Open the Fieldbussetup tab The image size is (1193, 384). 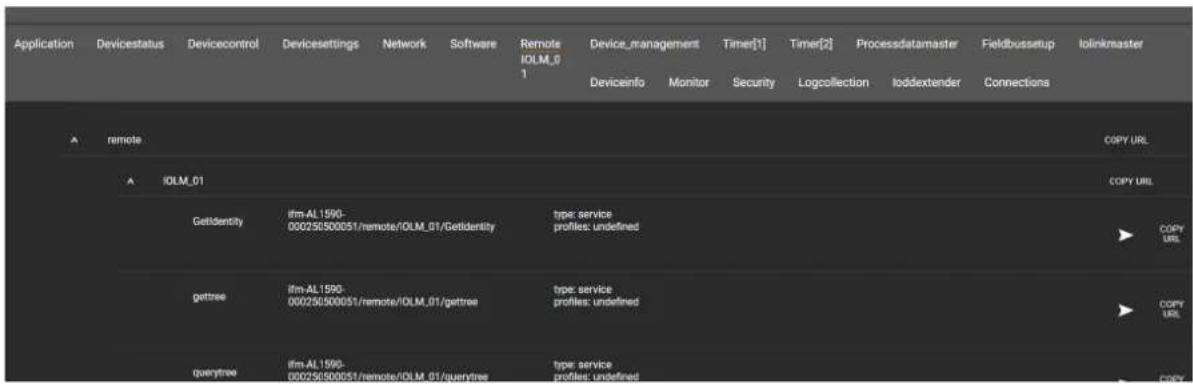(x=1018, y=45)
